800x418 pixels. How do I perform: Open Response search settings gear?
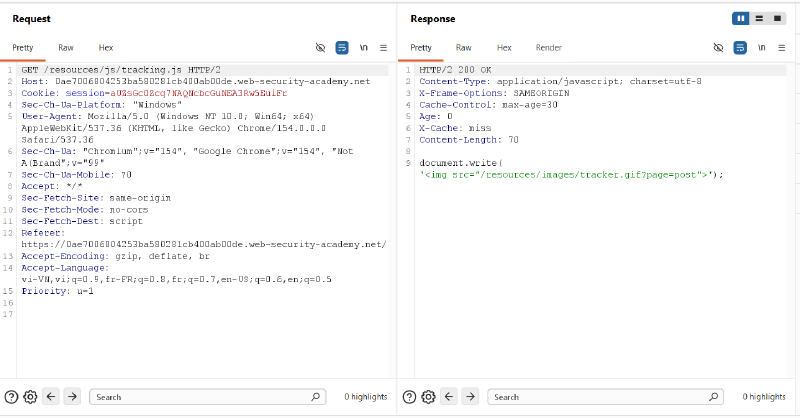coord(428,397)
